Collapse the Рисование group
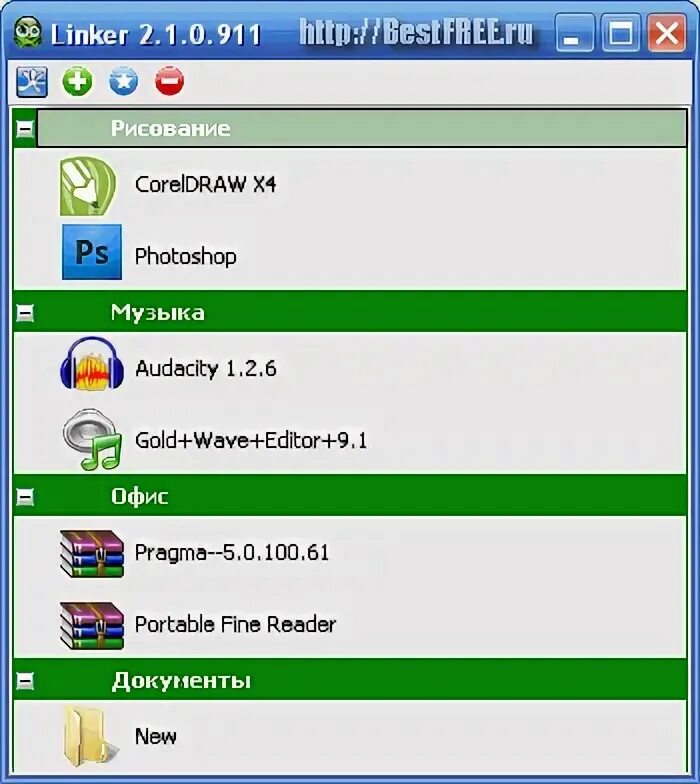This screenshot has height=784, width=700. (25, 129)
